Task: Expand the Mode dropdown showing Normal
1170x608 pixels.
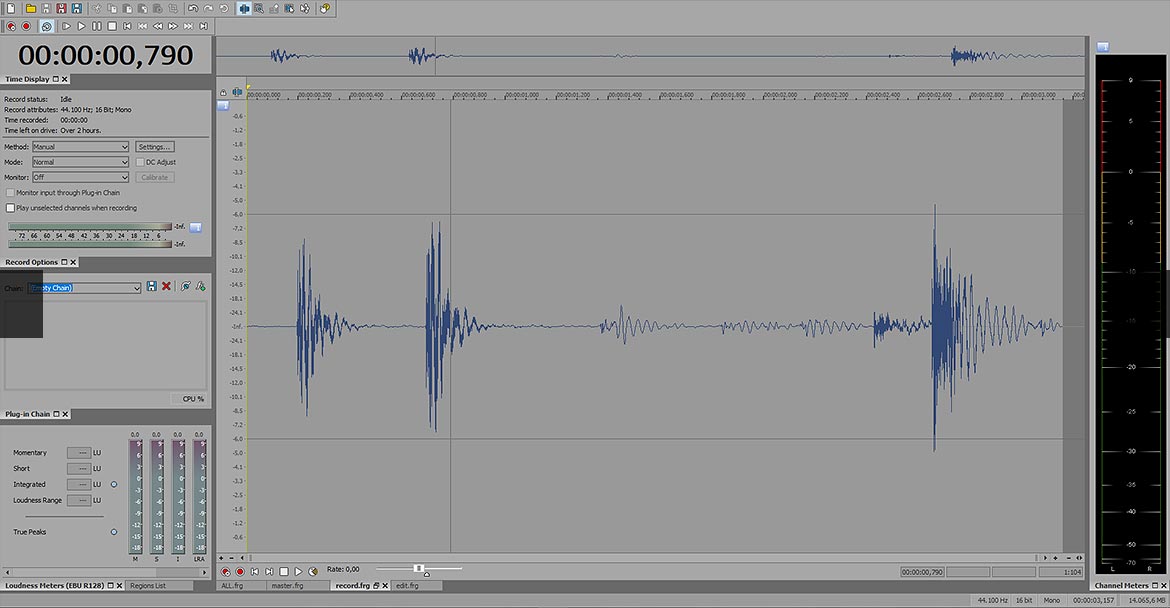Action: (80, 162)
